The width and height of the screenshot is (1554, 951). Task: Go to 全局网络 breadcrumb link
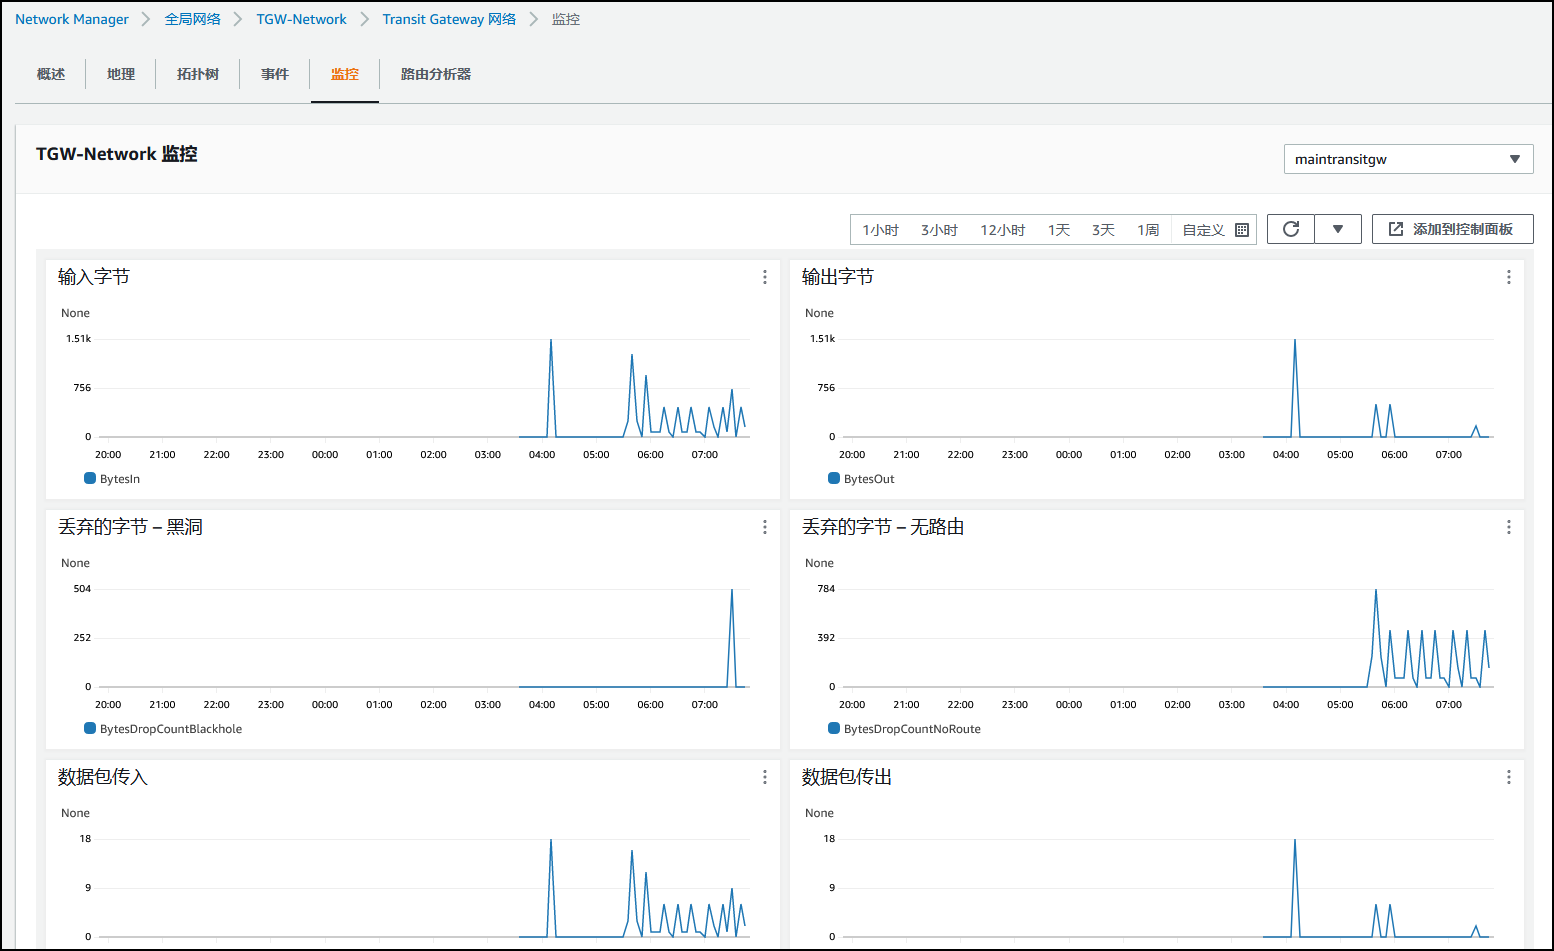193,19
